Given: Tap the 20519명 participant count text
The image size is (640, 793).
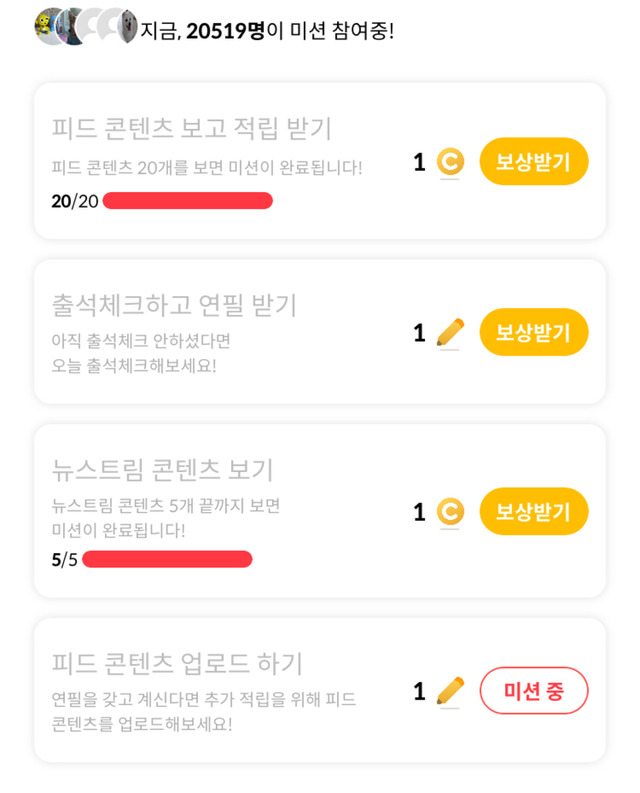Looking at the screenshot, I should [x=226, y=30].
